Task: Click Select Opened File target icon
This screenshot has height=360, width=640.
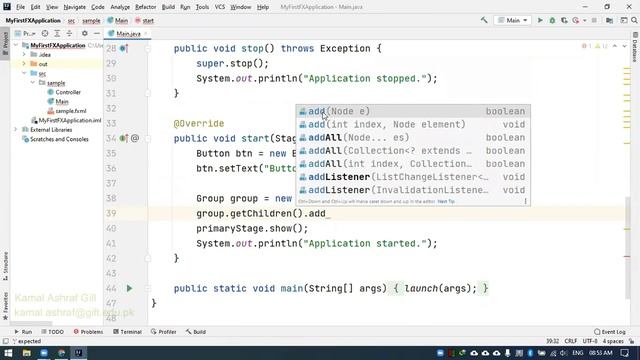Action: pos(45,33)
